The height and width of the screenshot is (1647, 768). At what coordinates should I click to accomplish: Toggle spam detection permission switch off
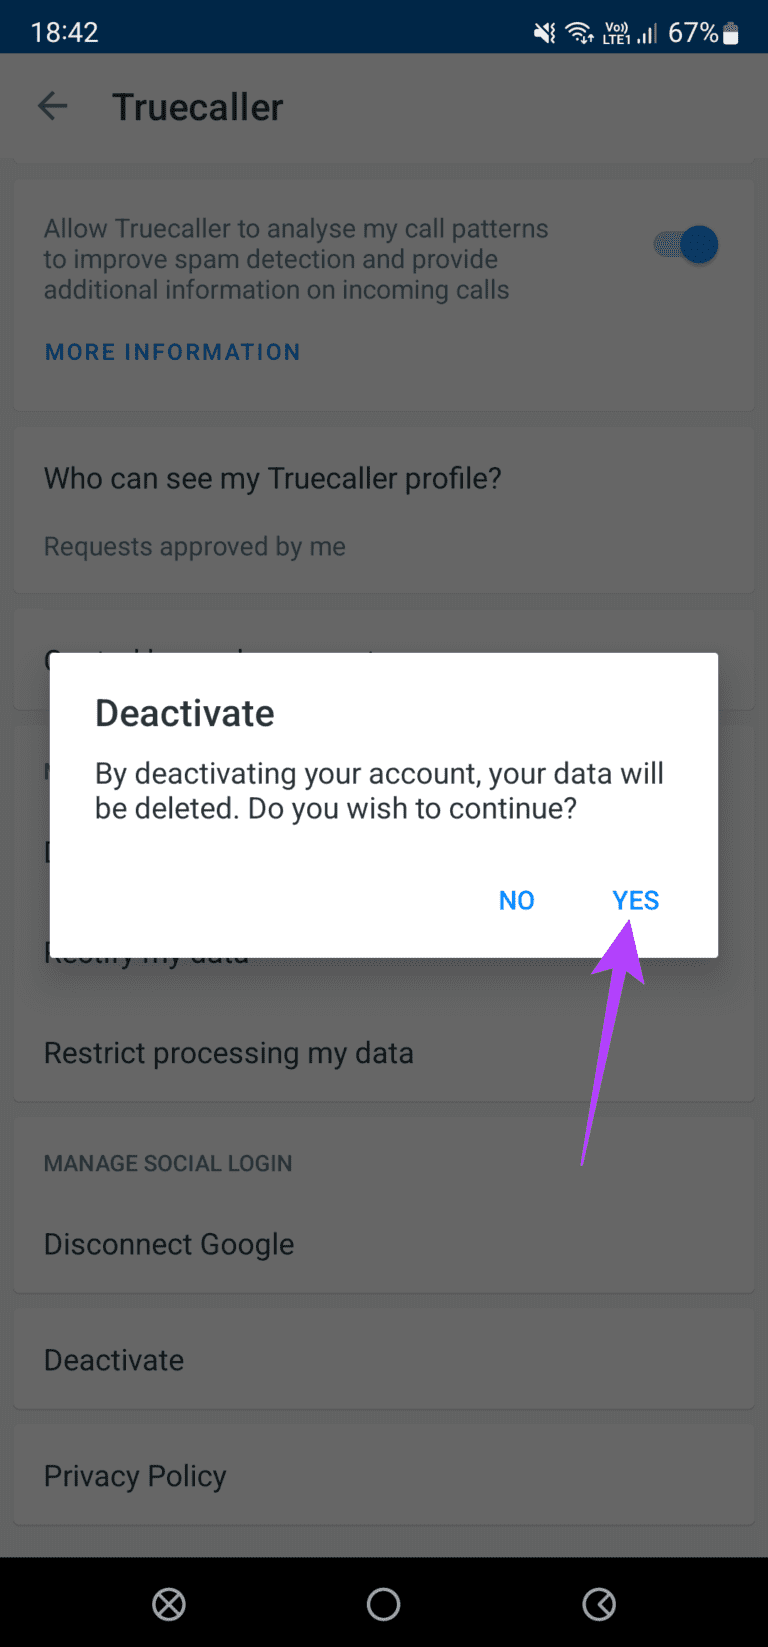684,244
